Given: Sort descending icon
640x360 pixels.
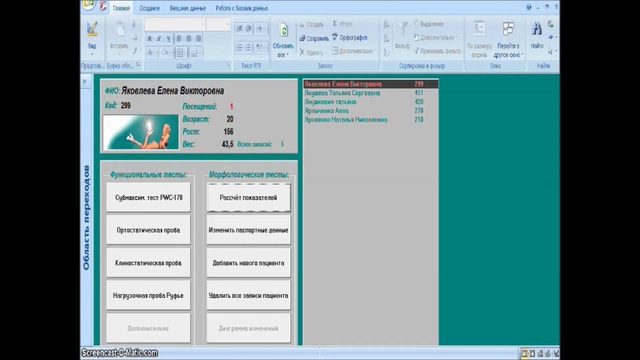Looking at the screenshot, I should [x=386, y=39].
